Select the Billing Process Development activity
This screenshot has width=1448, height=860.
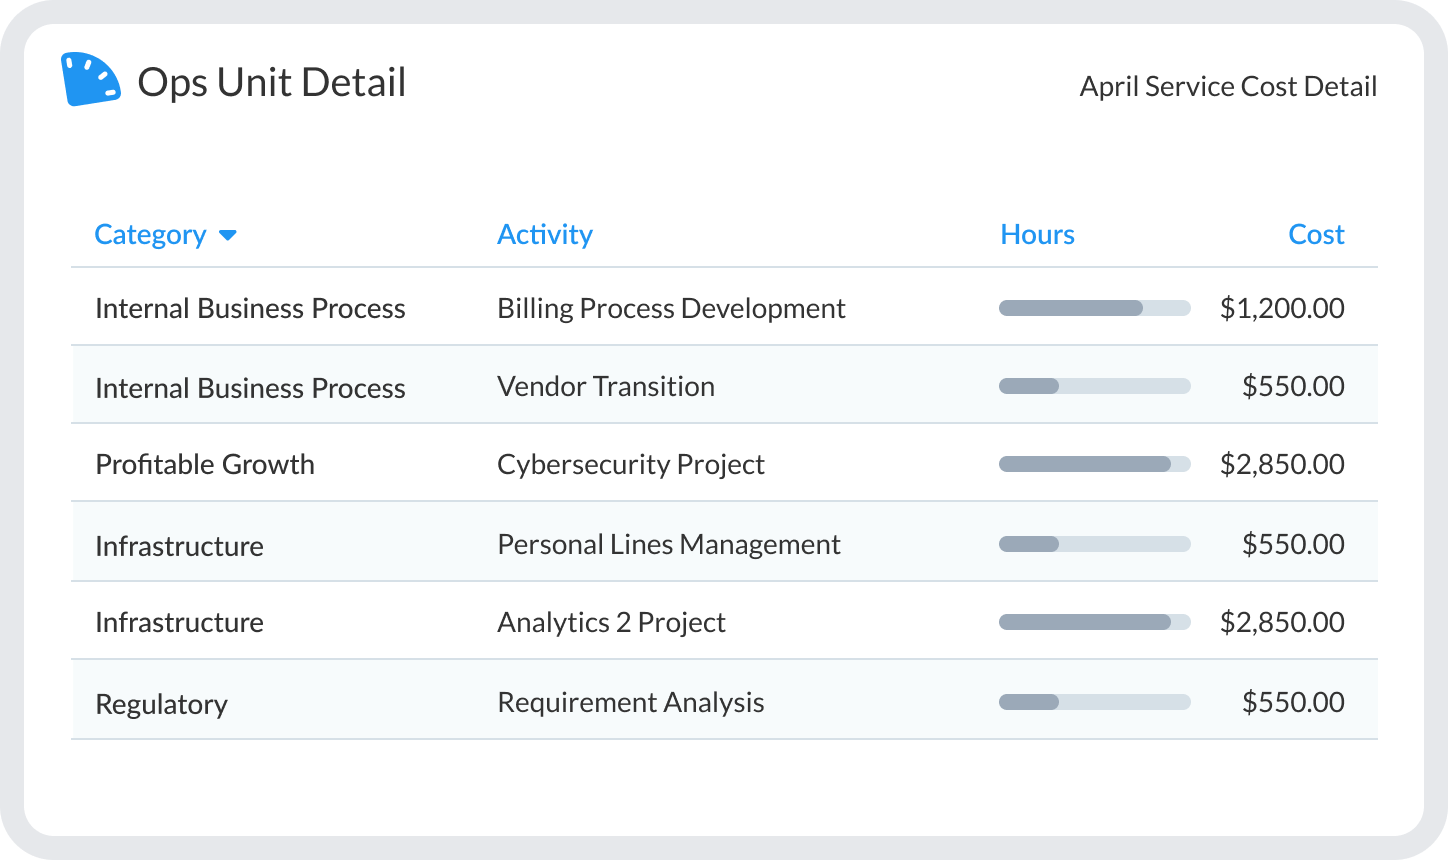(671, 308)
